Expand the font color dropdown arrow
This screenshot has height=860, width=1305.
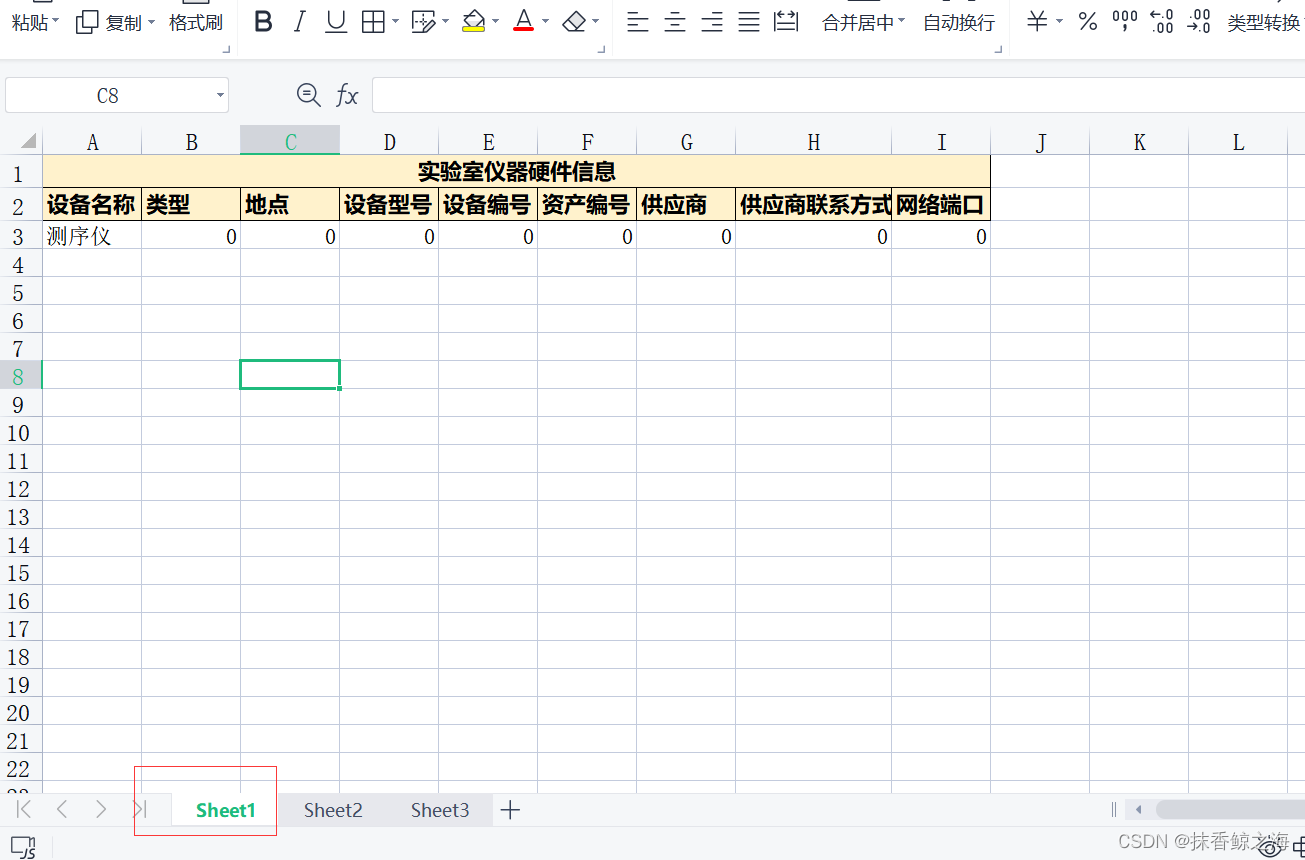click(545, 21)
